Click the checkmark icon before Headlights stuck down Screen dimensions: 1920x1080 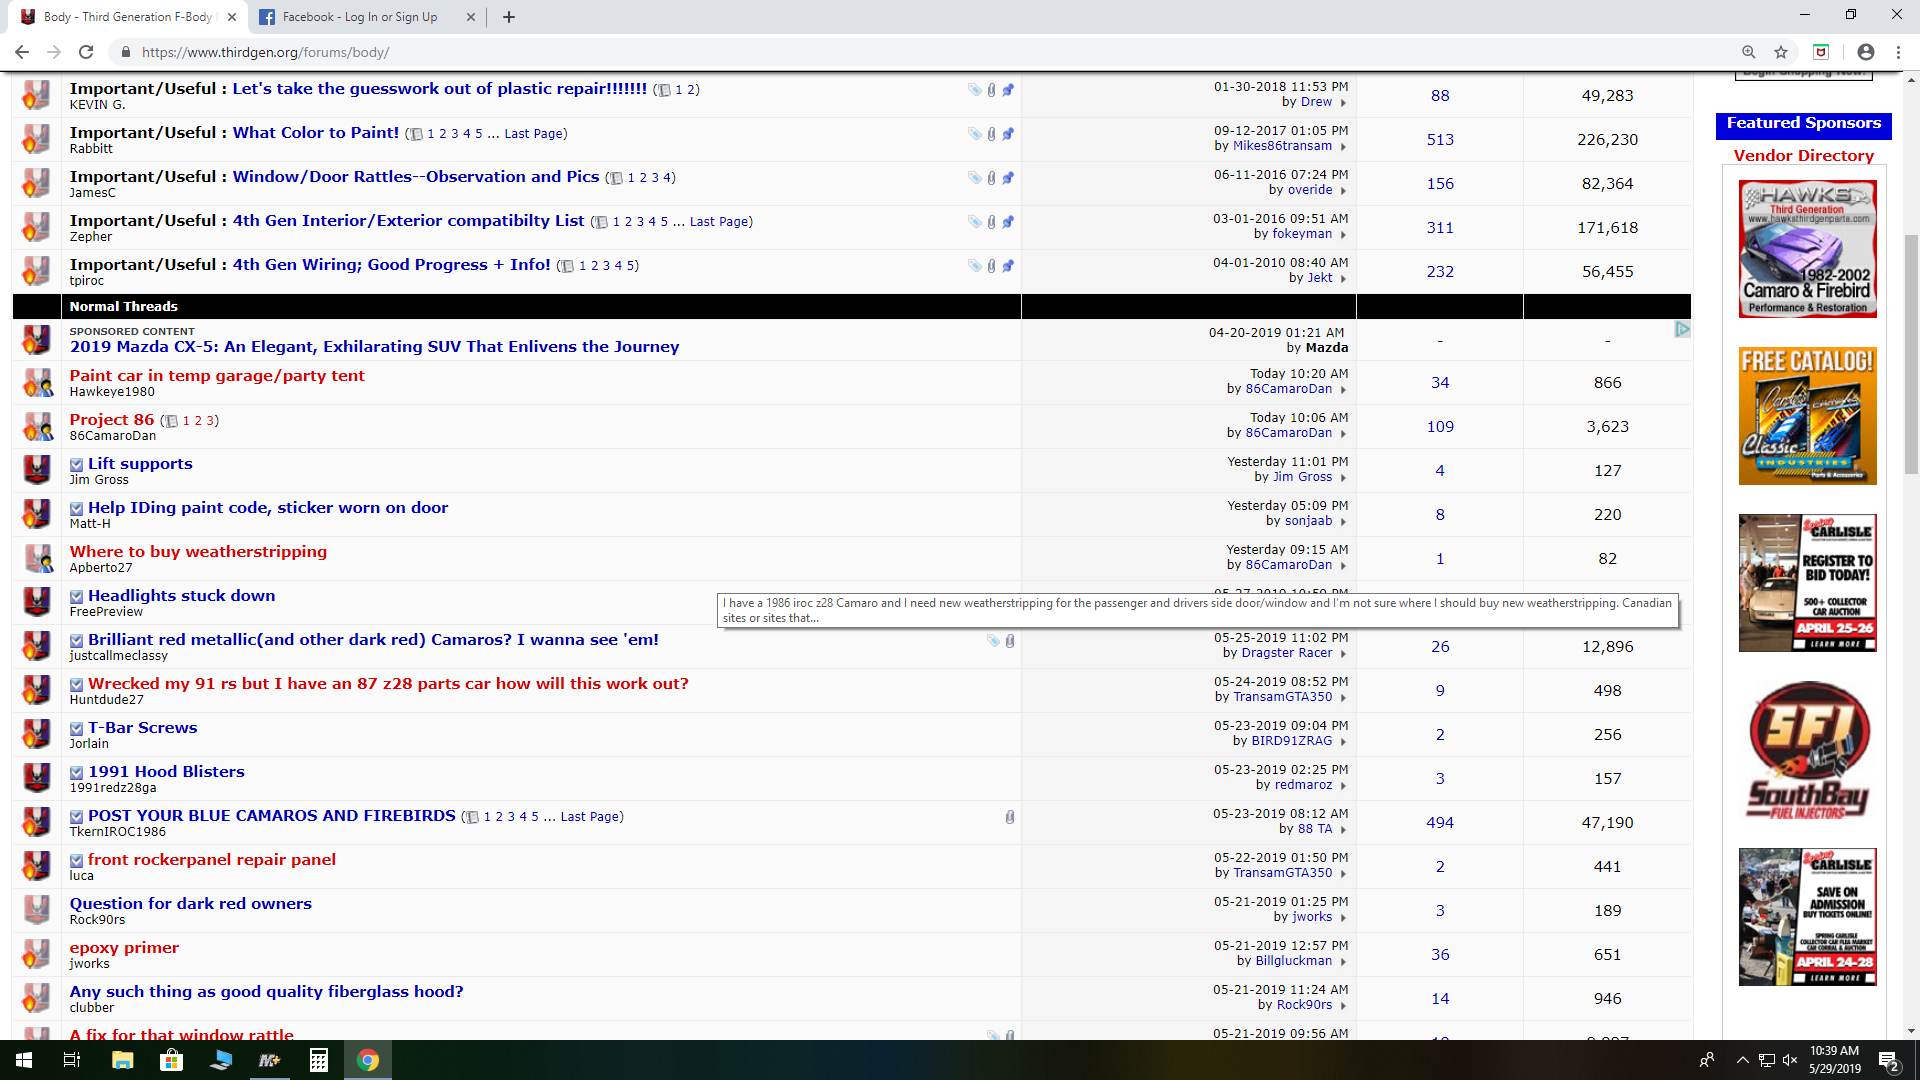(x=77, y=597)
